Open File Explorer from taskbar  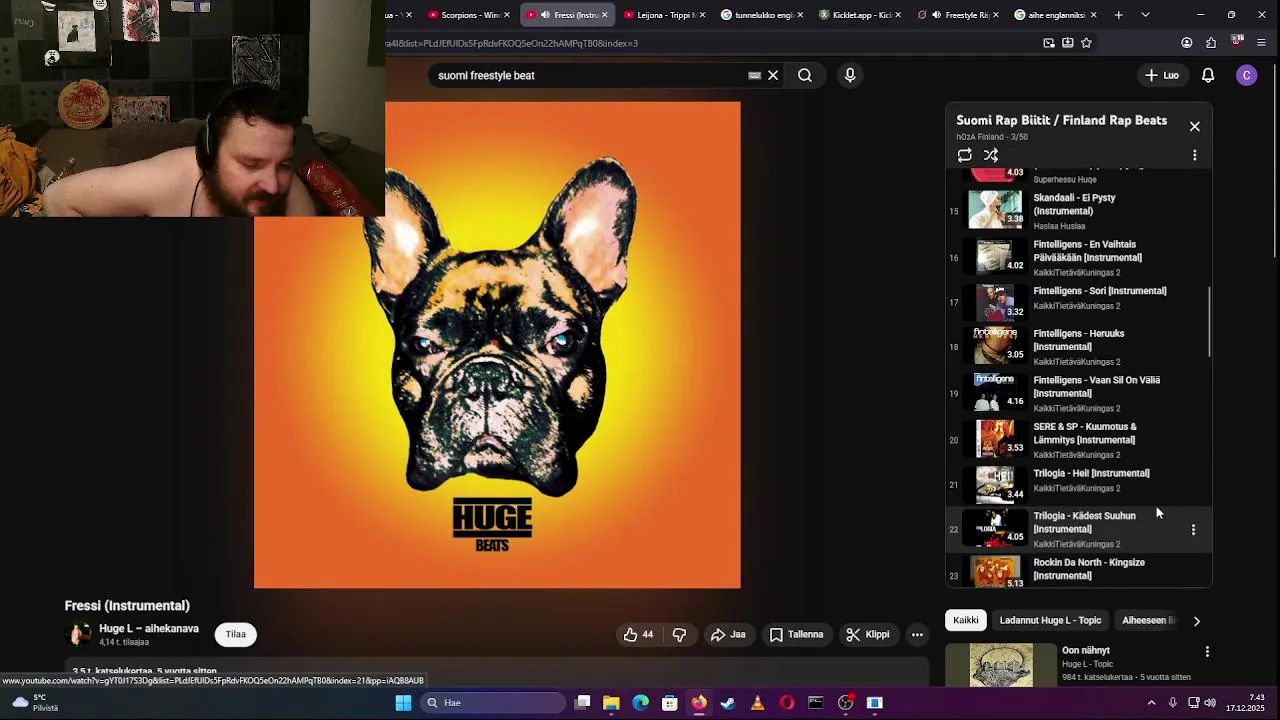coord(611,703)
